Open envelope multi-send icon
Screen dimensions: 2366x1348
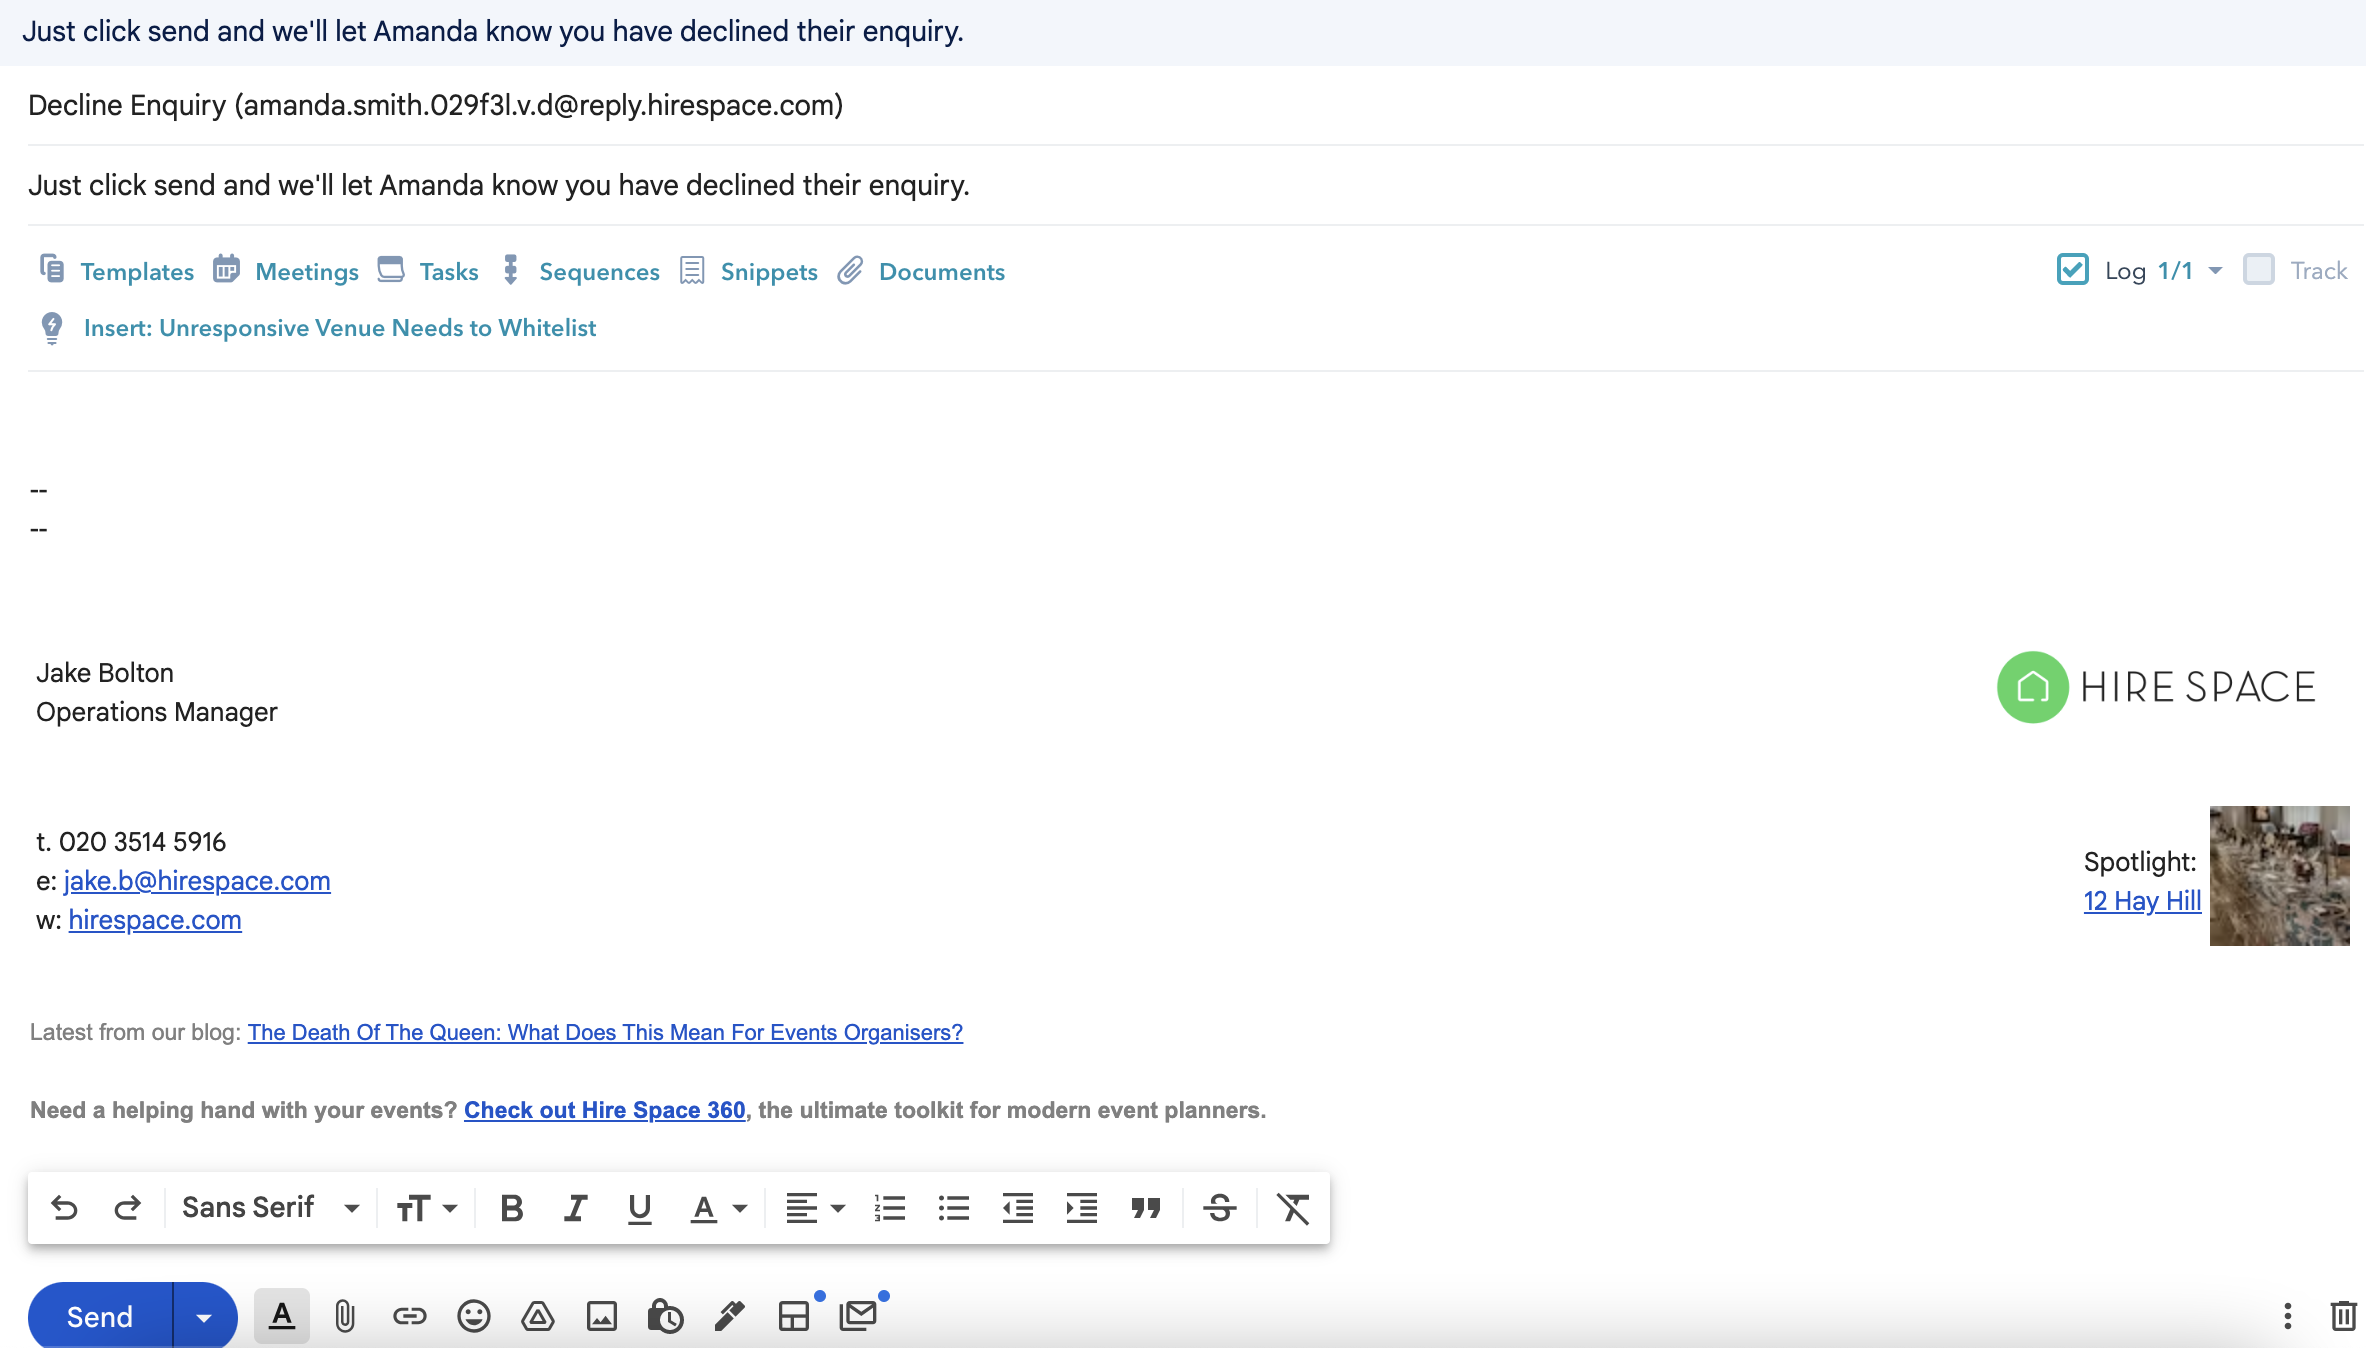(858, 1316)
